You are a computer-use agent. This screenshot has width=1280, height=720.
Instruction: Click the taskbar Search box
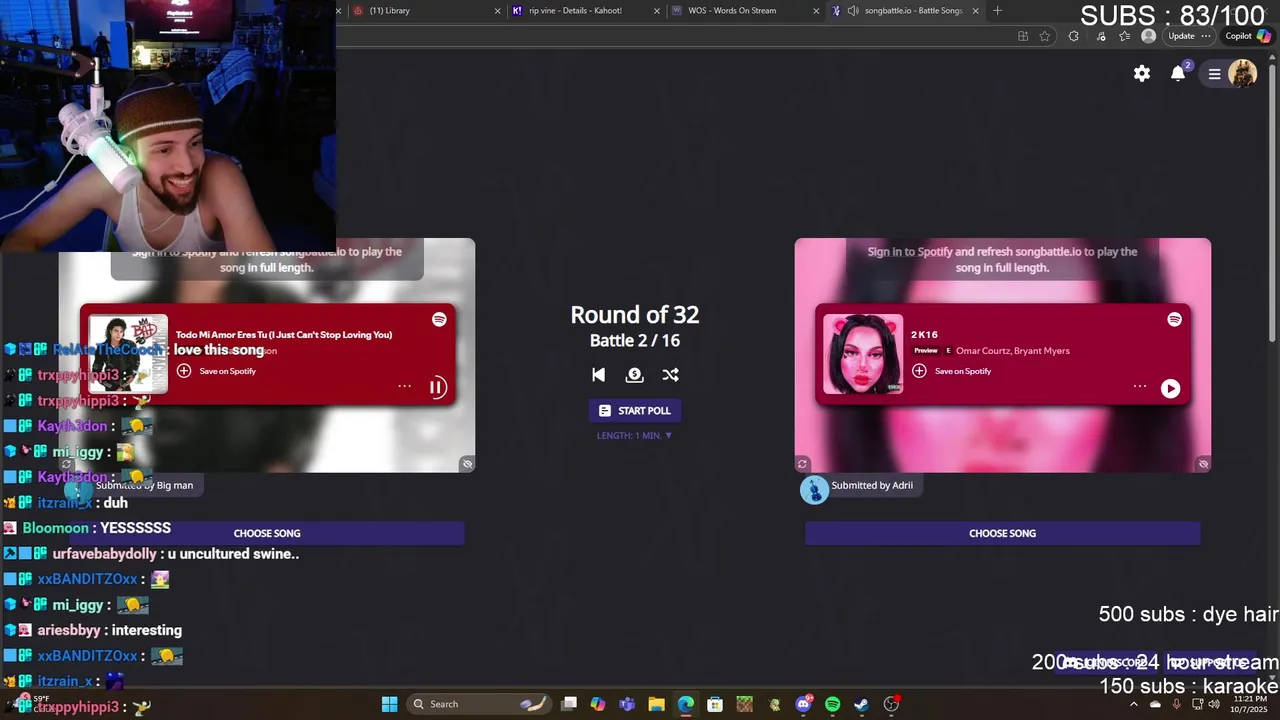(x=481, y=704)
